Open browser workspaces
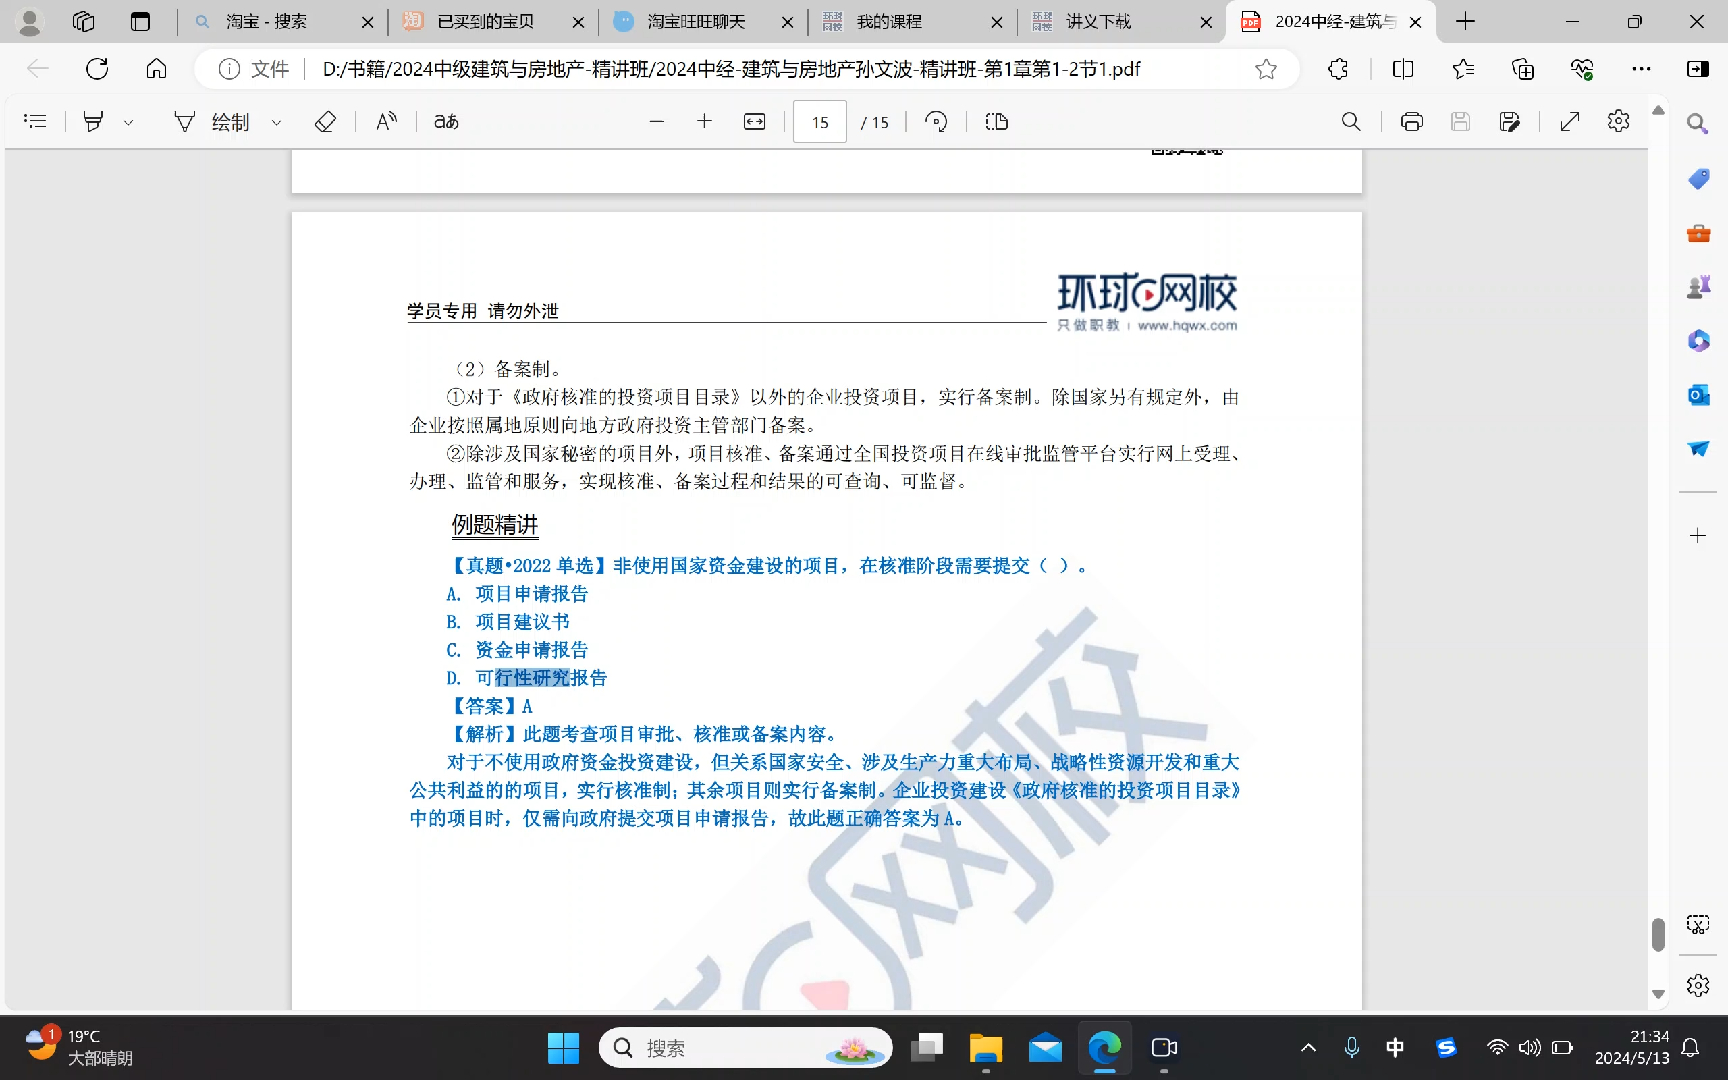 [84, 21]
